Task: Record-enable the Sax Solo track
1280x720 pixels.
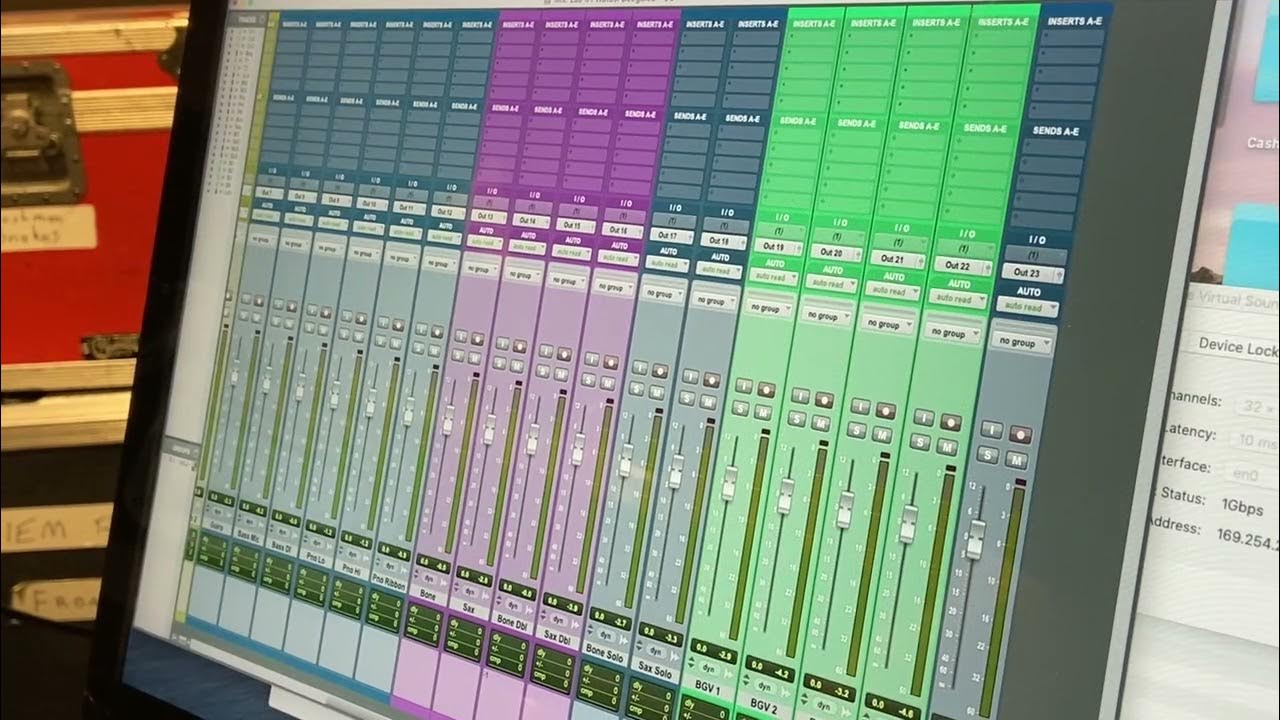Action: pyautogui.click(x=711, y=380)
